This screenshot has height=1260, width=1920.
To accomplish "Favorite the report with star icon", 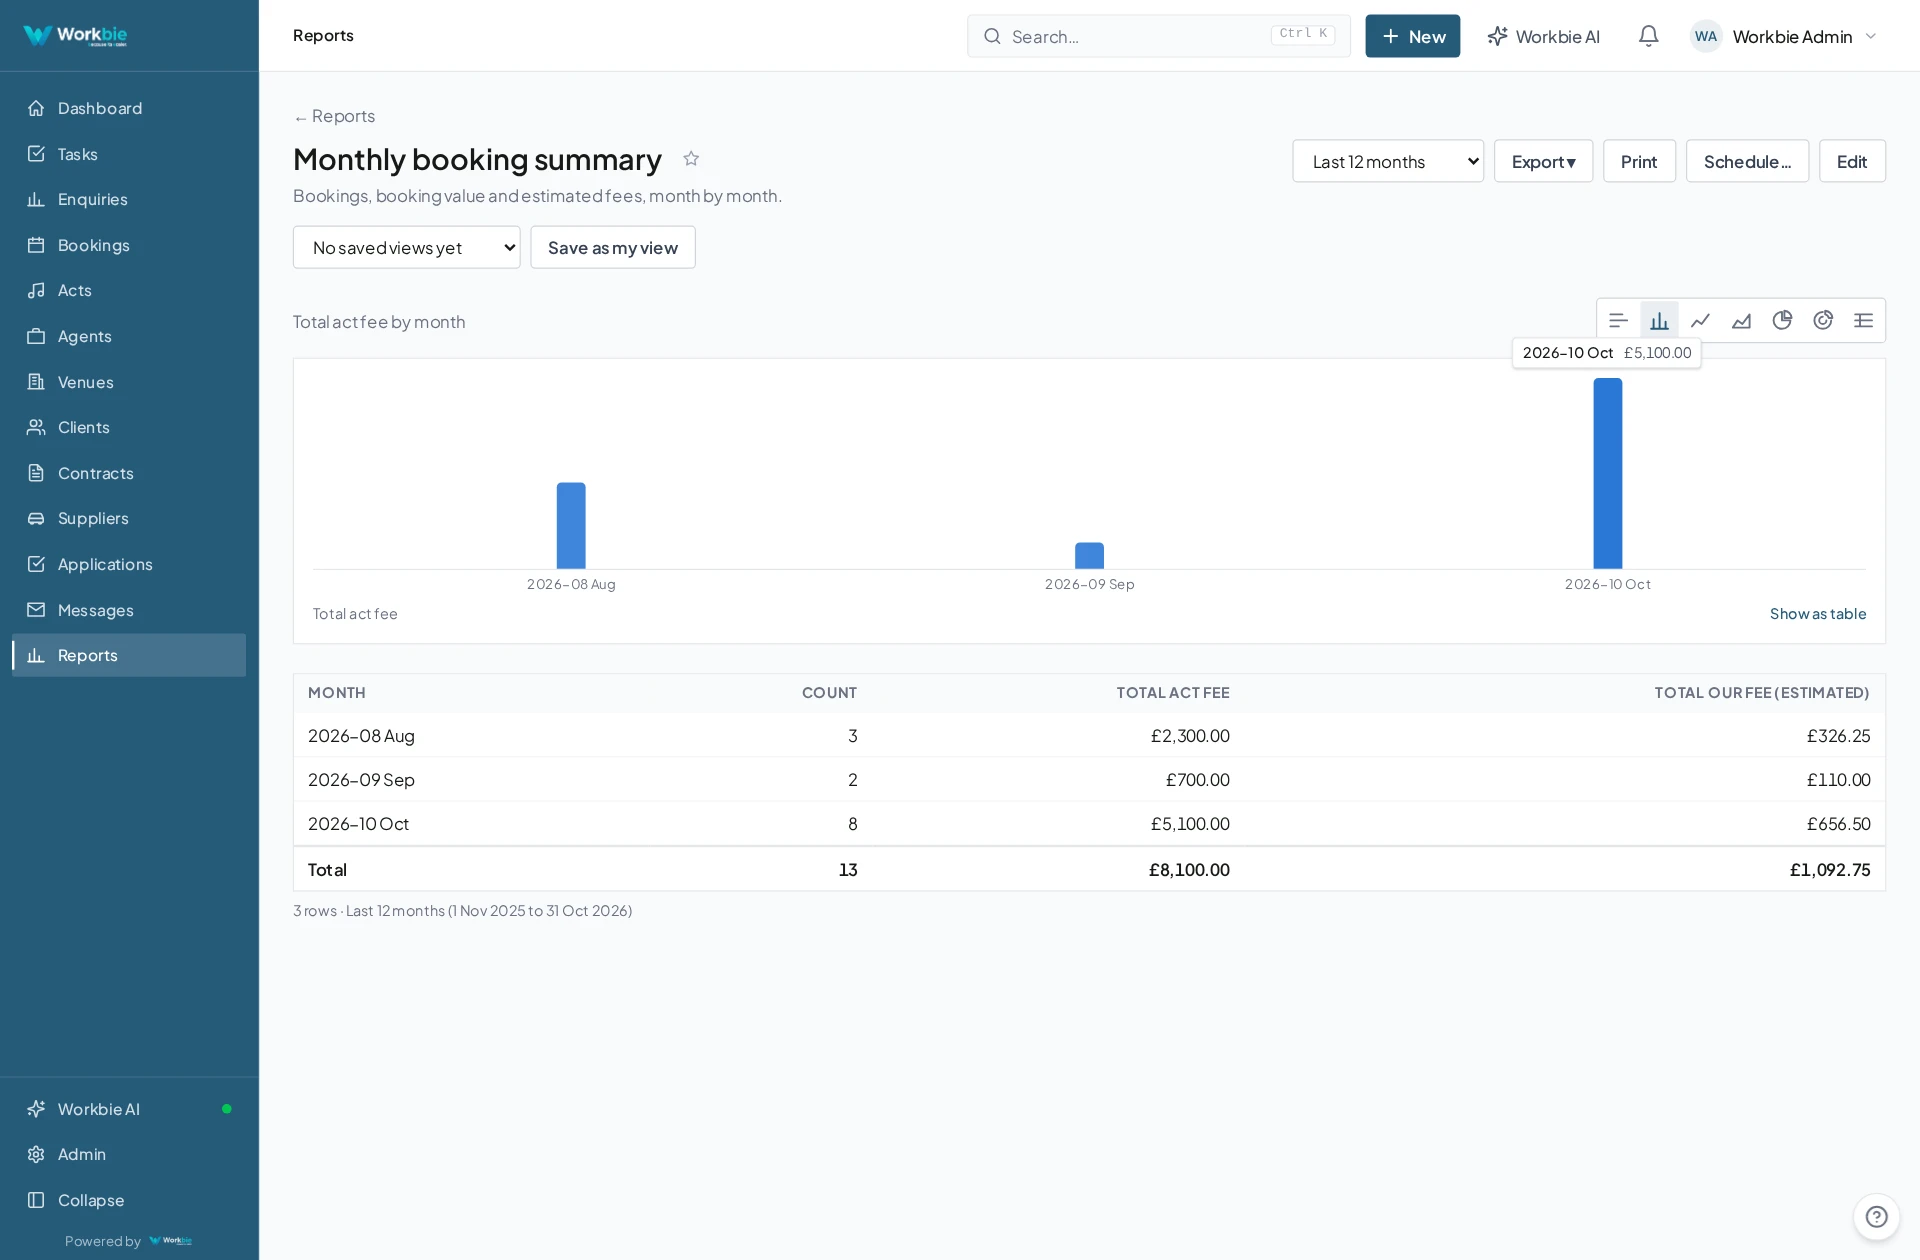I will click(691, 159).
